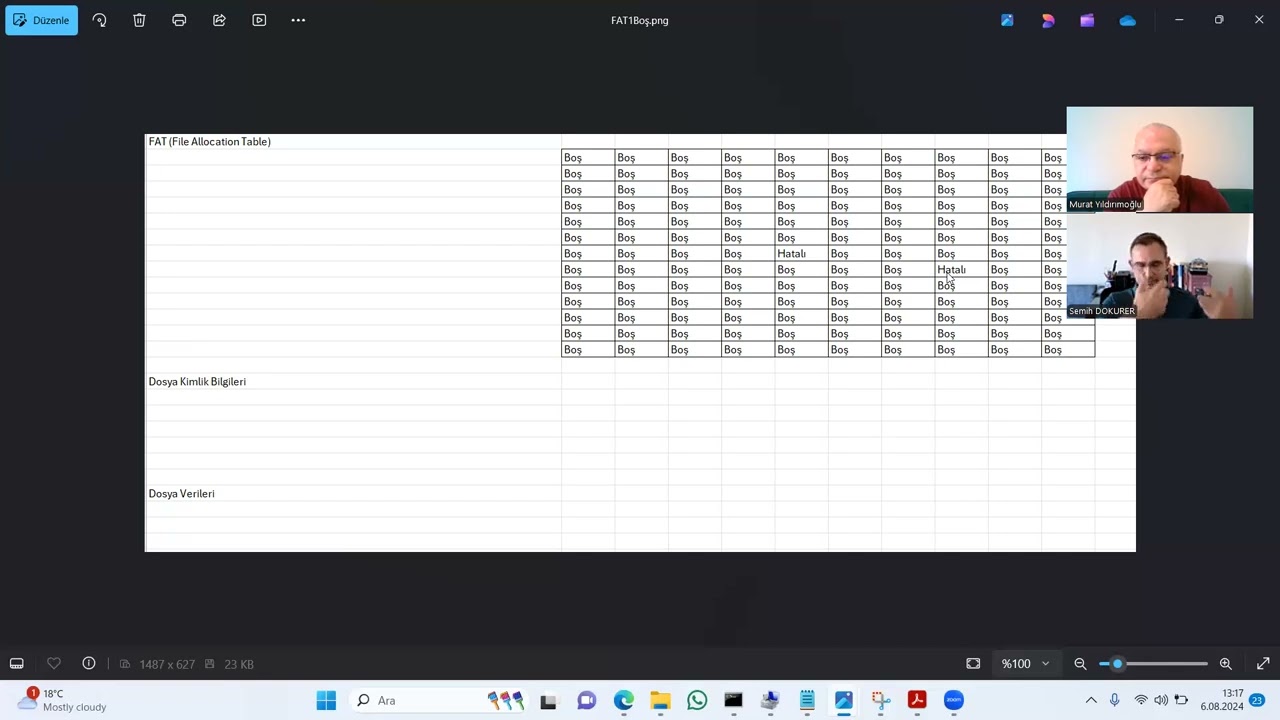
Task: Mark image as favorite with heart icon
Action: [54, 663]
